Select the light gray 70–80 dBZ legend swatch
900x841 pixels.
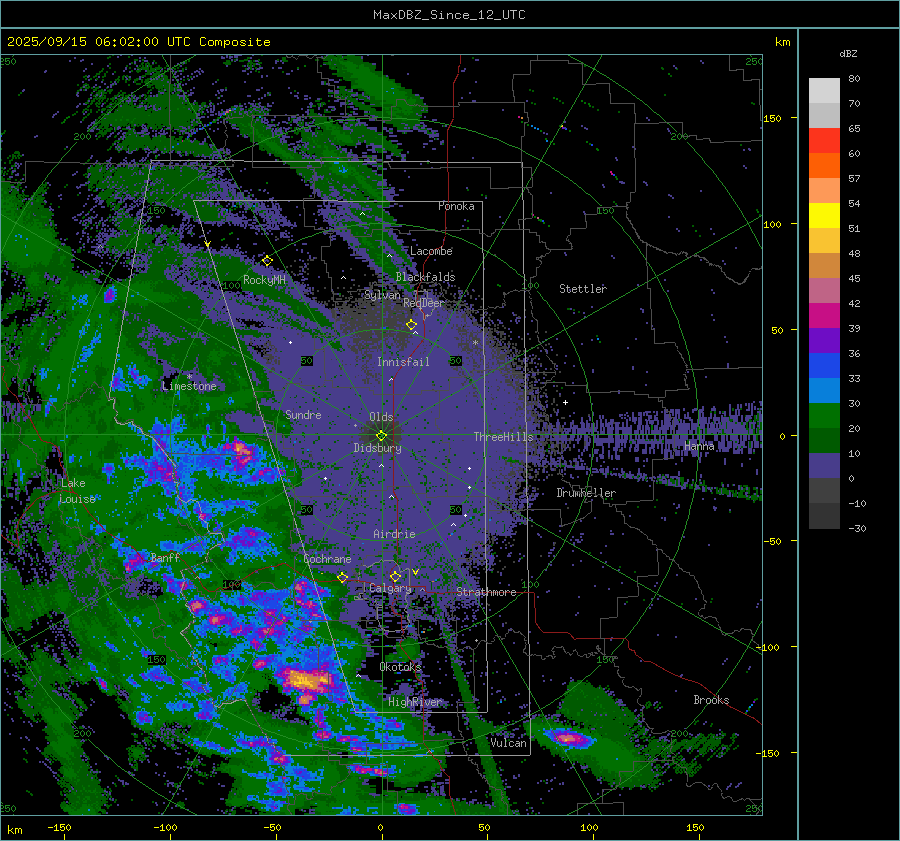click(824, 91)
